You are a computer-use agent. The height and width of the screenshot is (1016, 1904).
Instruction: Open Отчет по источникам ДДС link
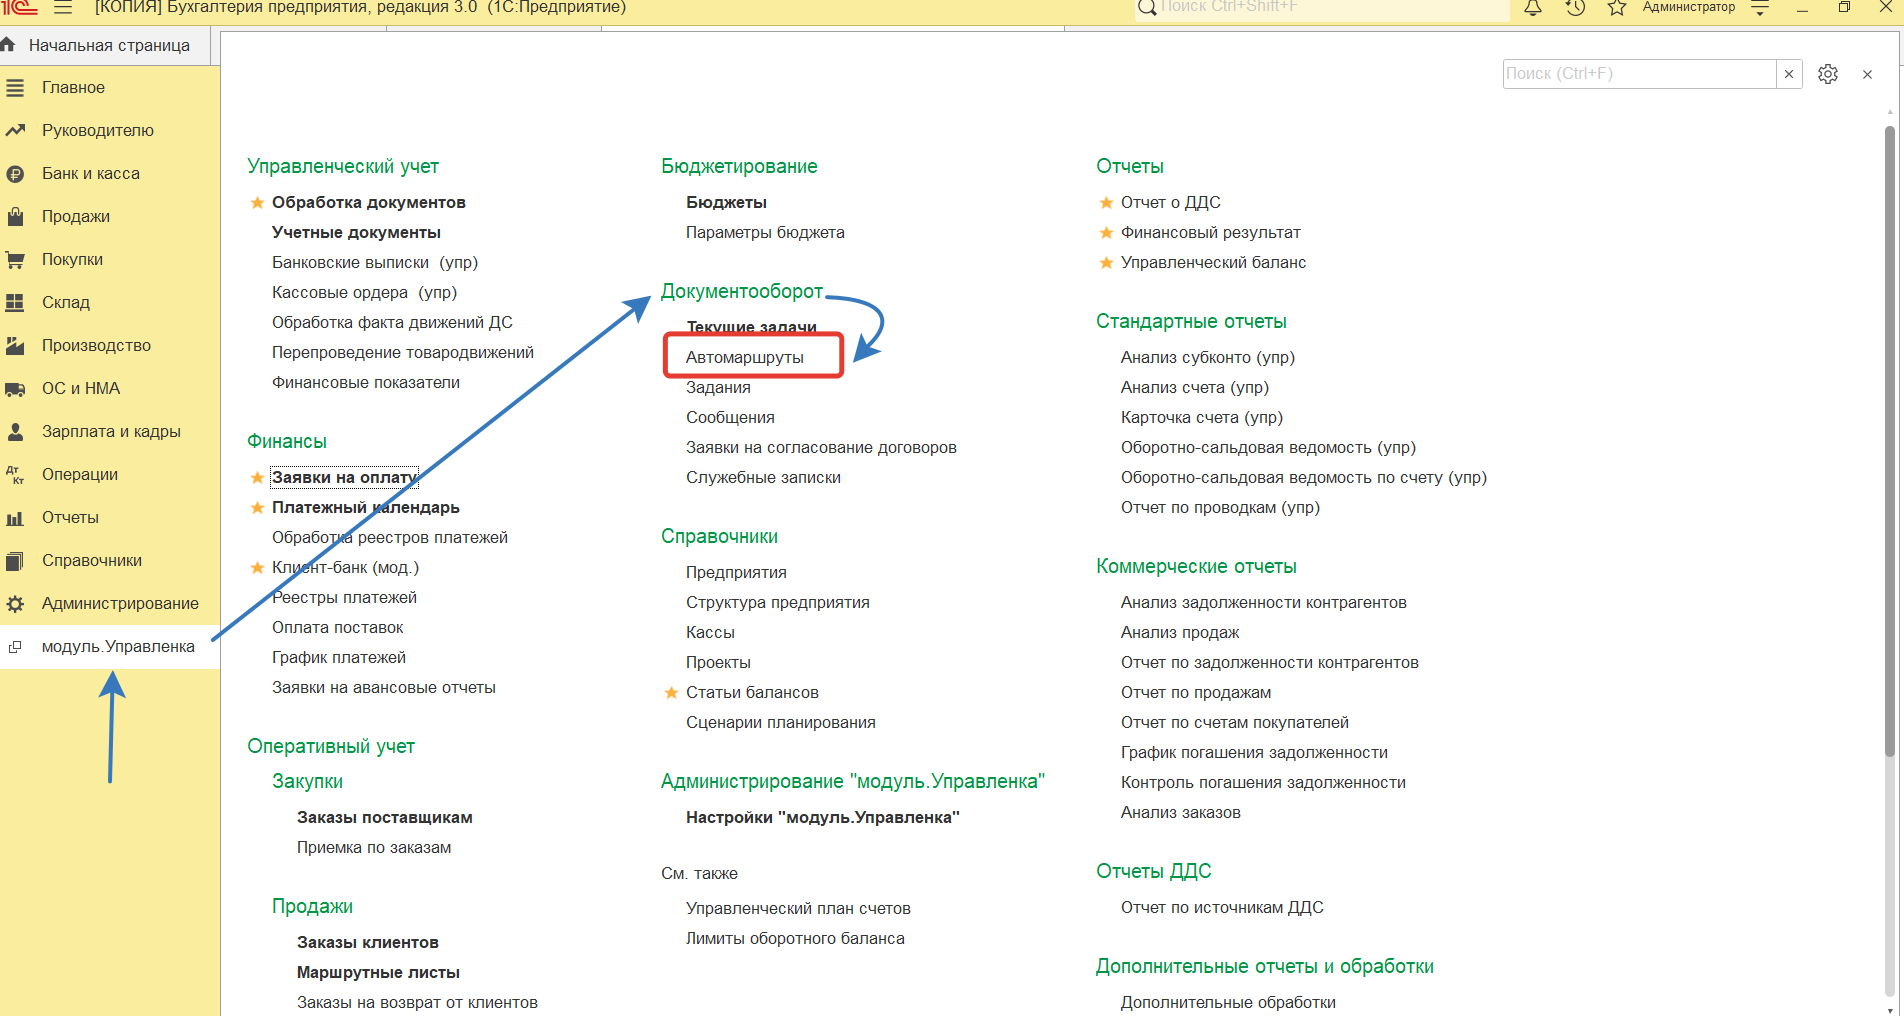coord(1222,908)
